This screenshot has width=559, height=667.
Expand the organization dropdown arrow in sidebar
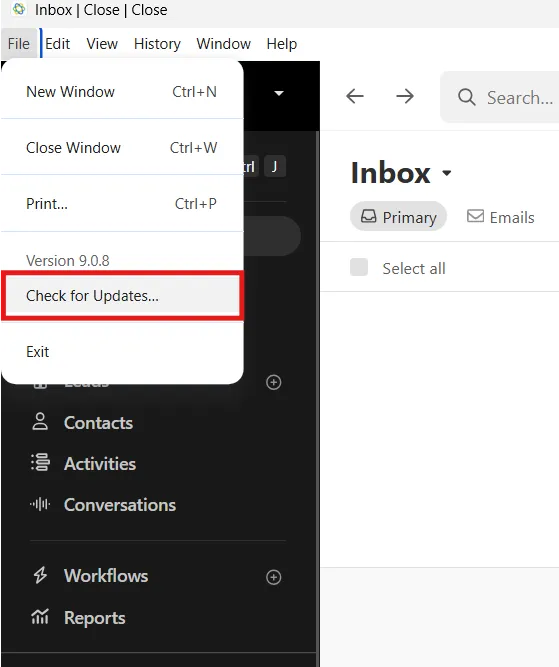[x=279, y=93]
